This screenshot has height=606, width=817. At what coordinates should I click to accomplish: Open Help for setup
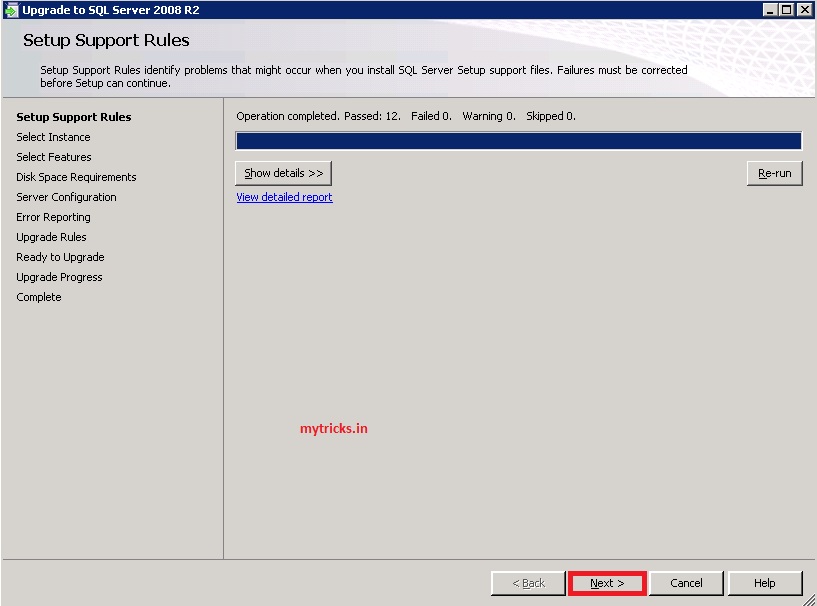point(765,583)
